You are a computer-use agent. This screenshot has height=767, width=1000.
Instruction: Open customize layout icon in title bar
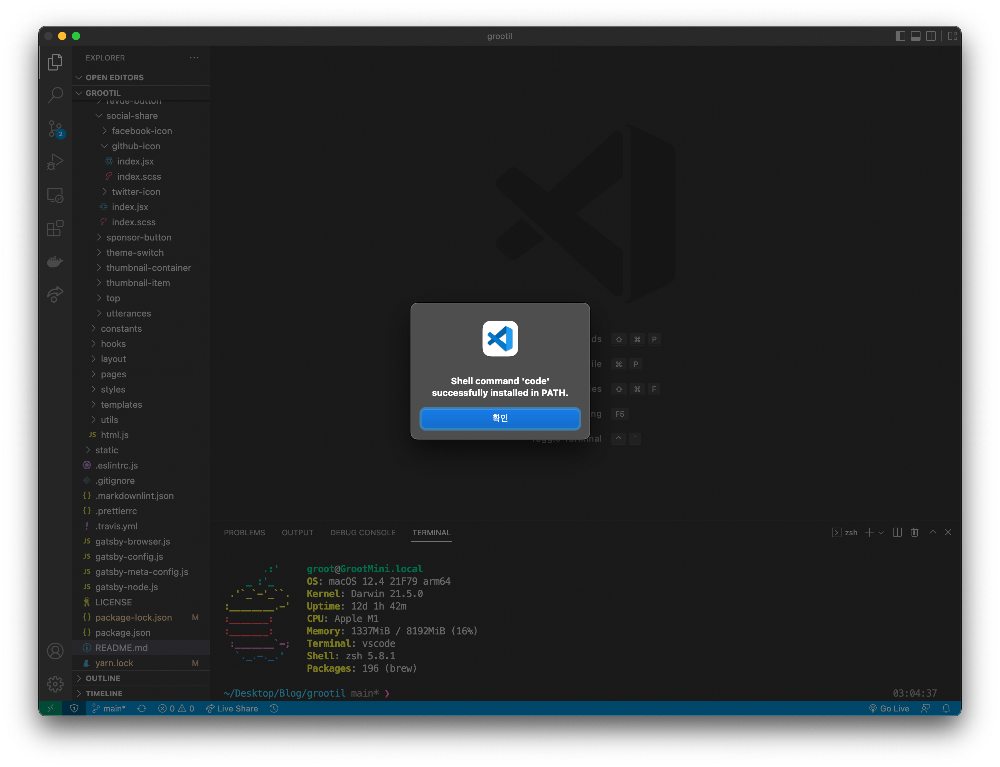952,36
